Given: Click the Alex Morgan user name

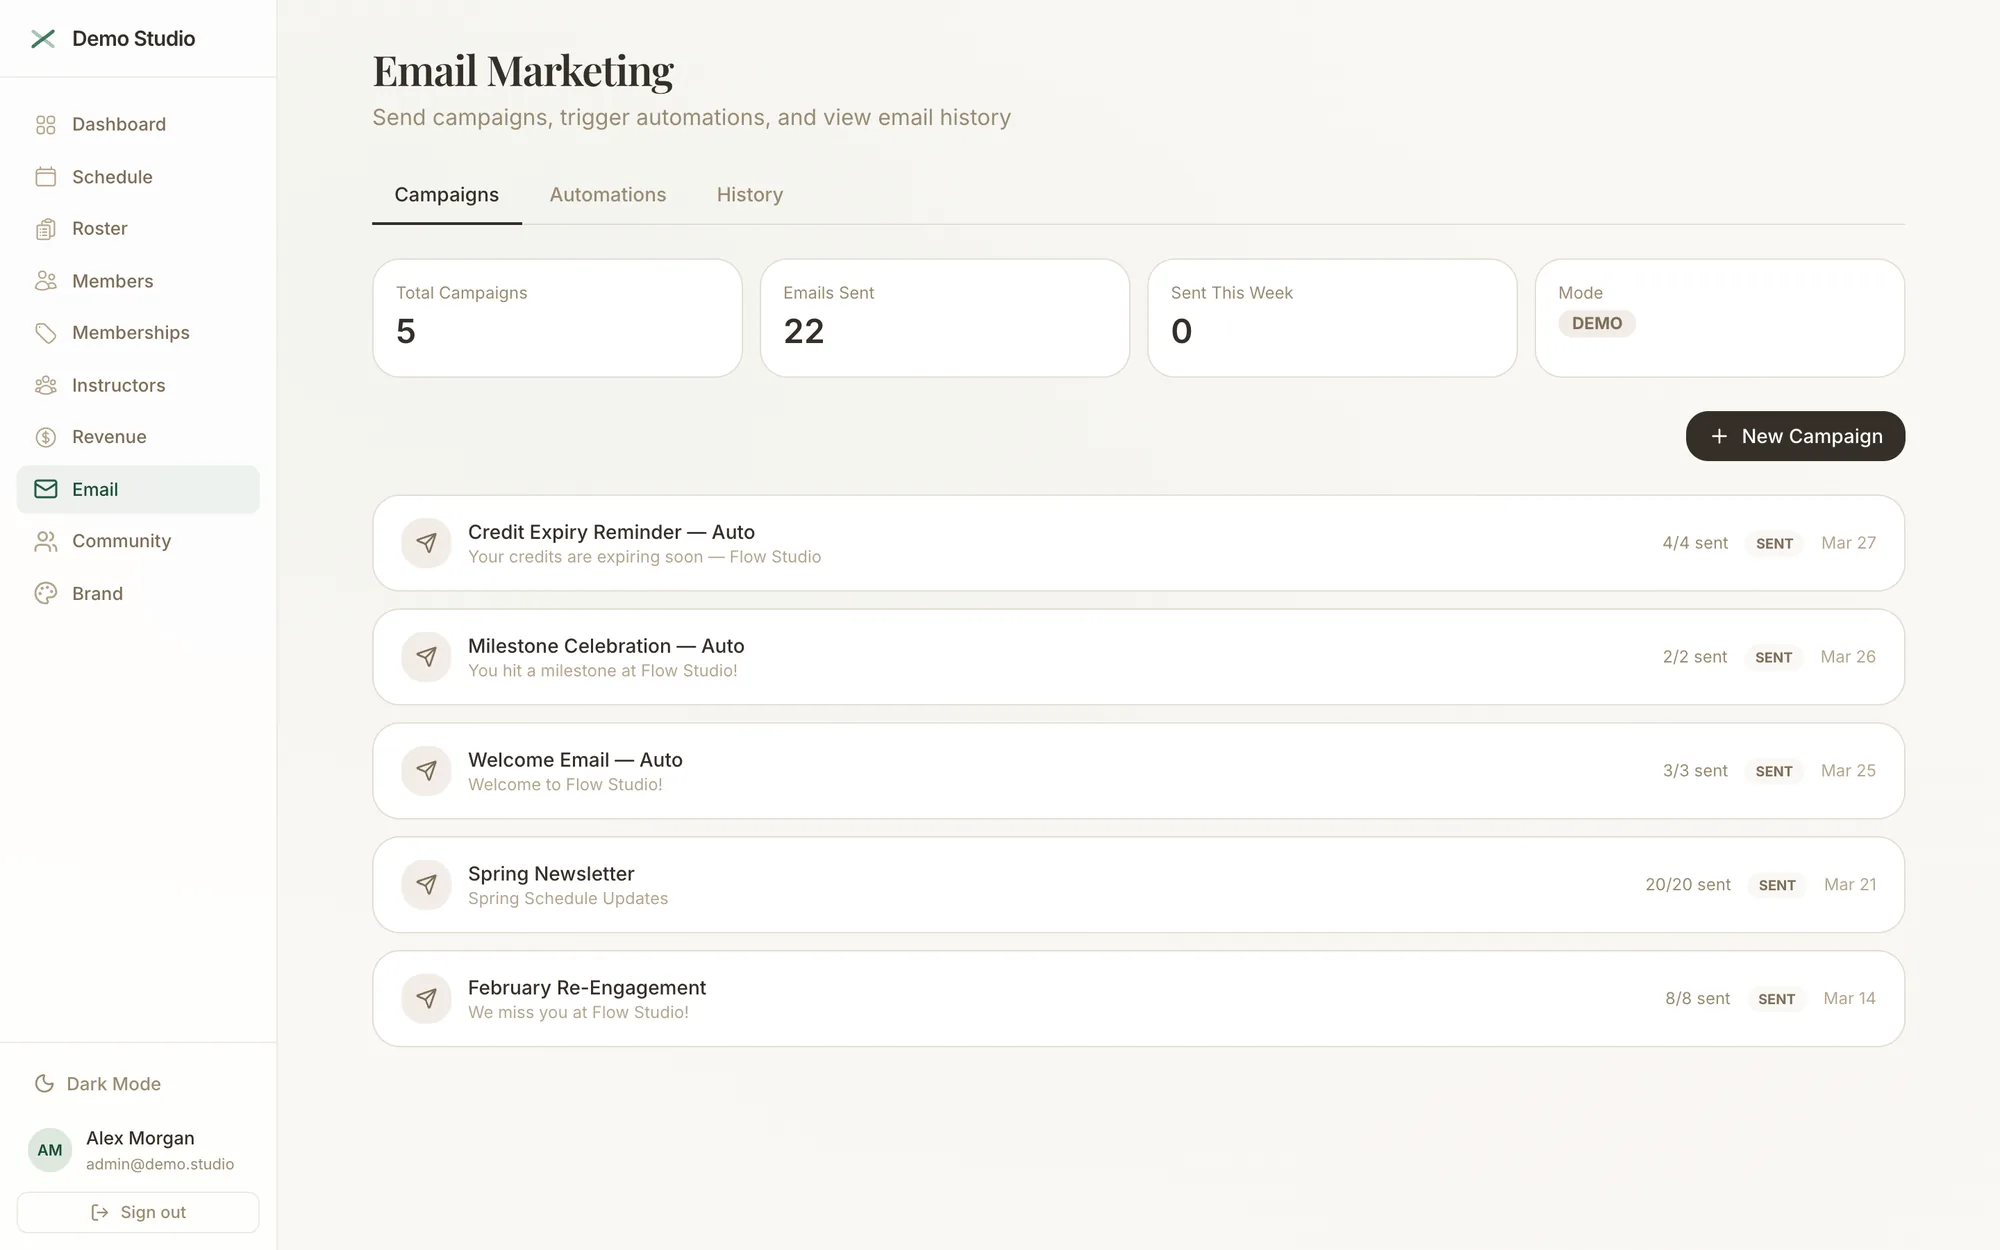Looking at the screenshot, I should 140,1138.
